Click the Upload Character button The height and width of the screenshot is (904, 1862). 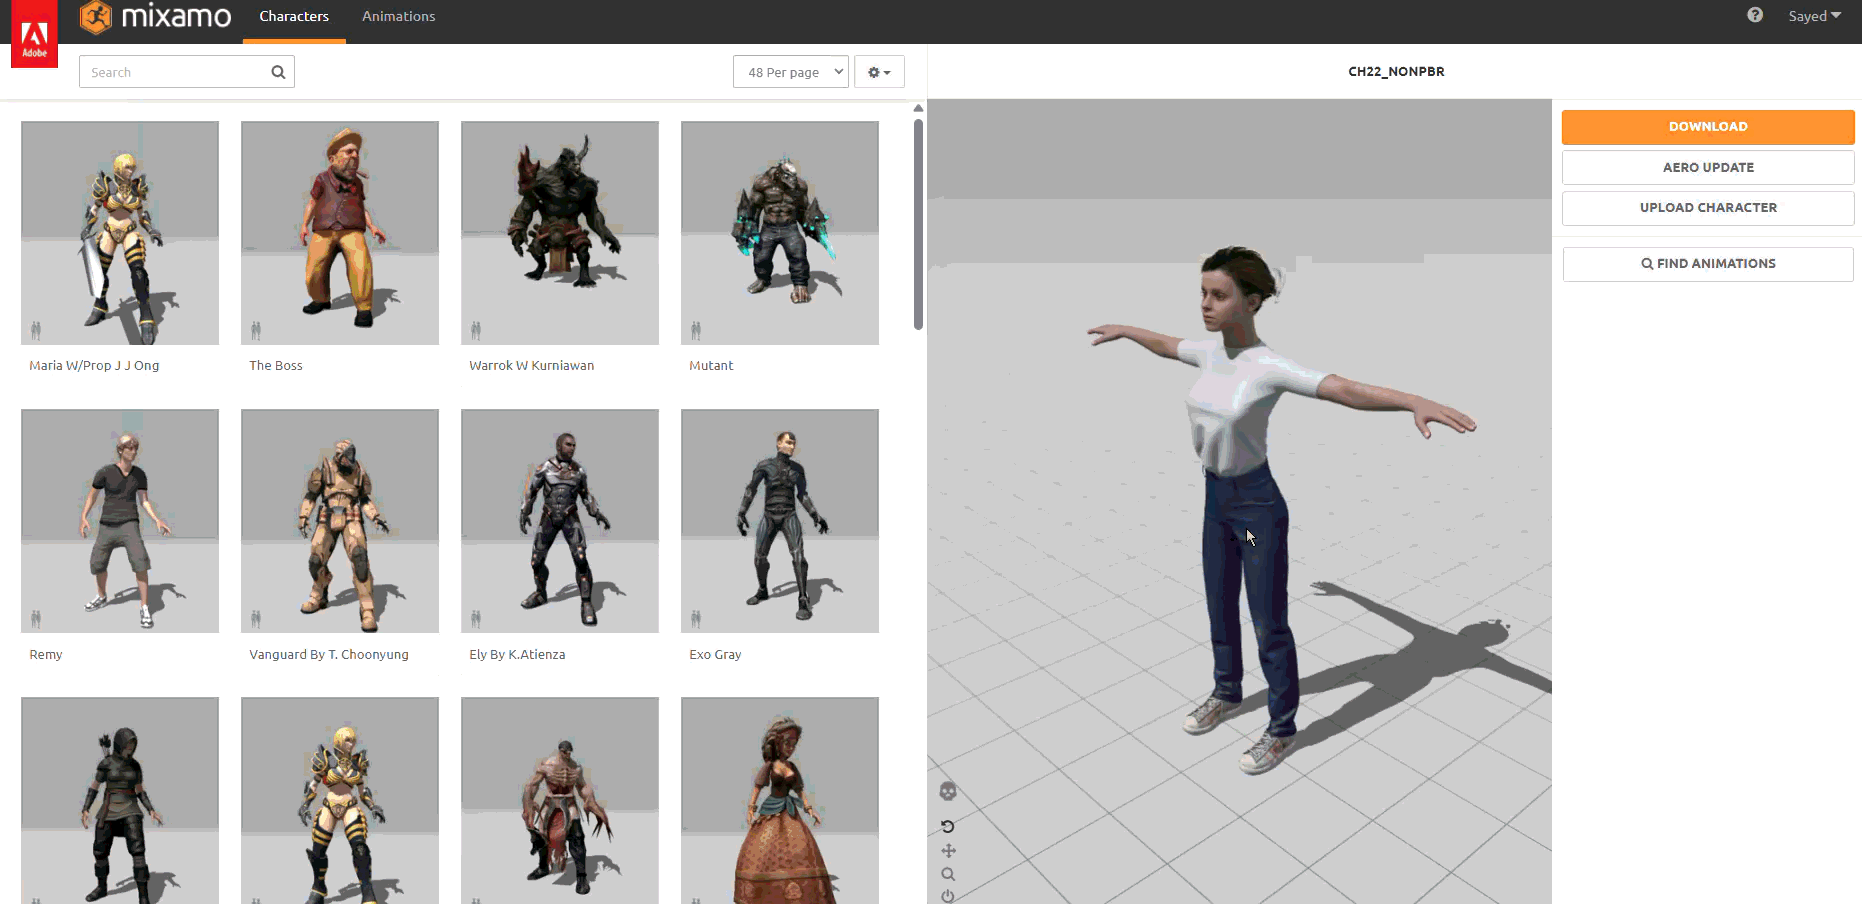tap(1708, 208)
